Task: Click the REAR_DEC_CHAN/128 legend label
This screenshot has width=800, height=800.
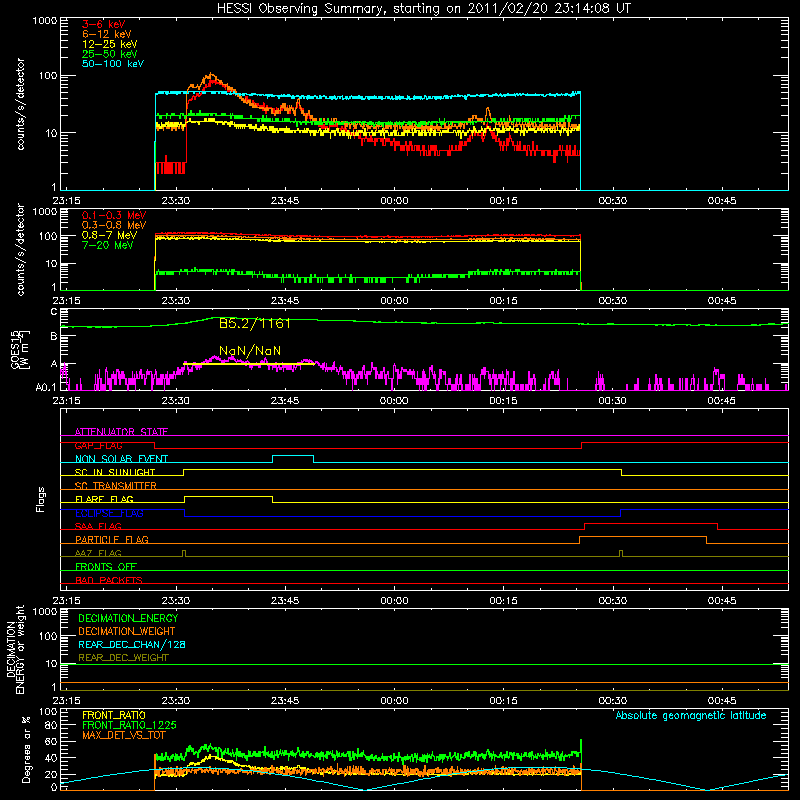Action: pos(132,644)
